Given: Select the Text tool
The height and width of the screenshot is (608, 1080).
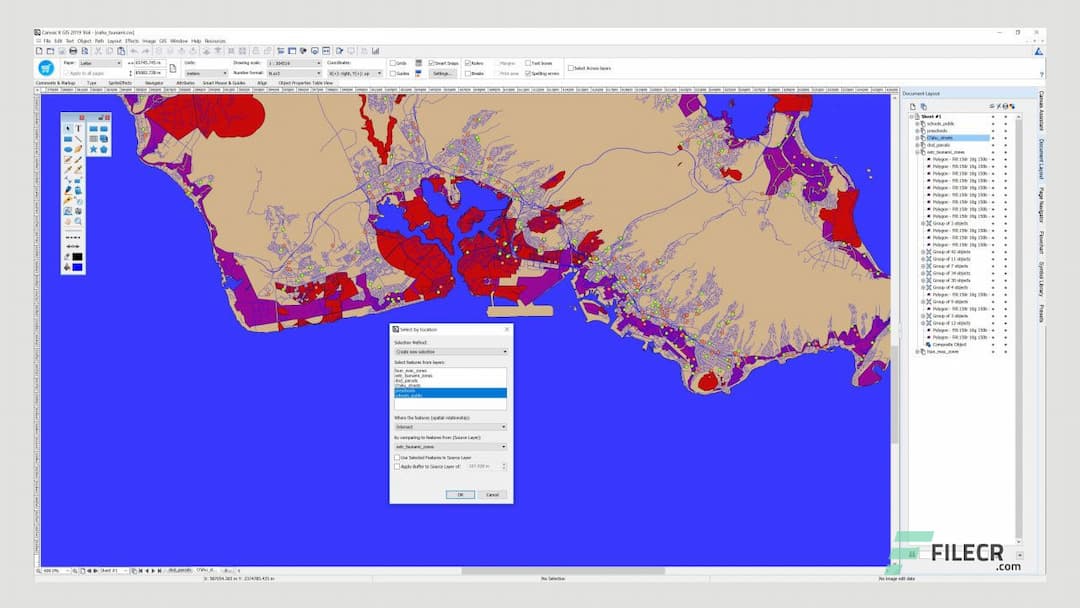Looking at the screenshot, I should pos(78,128).
